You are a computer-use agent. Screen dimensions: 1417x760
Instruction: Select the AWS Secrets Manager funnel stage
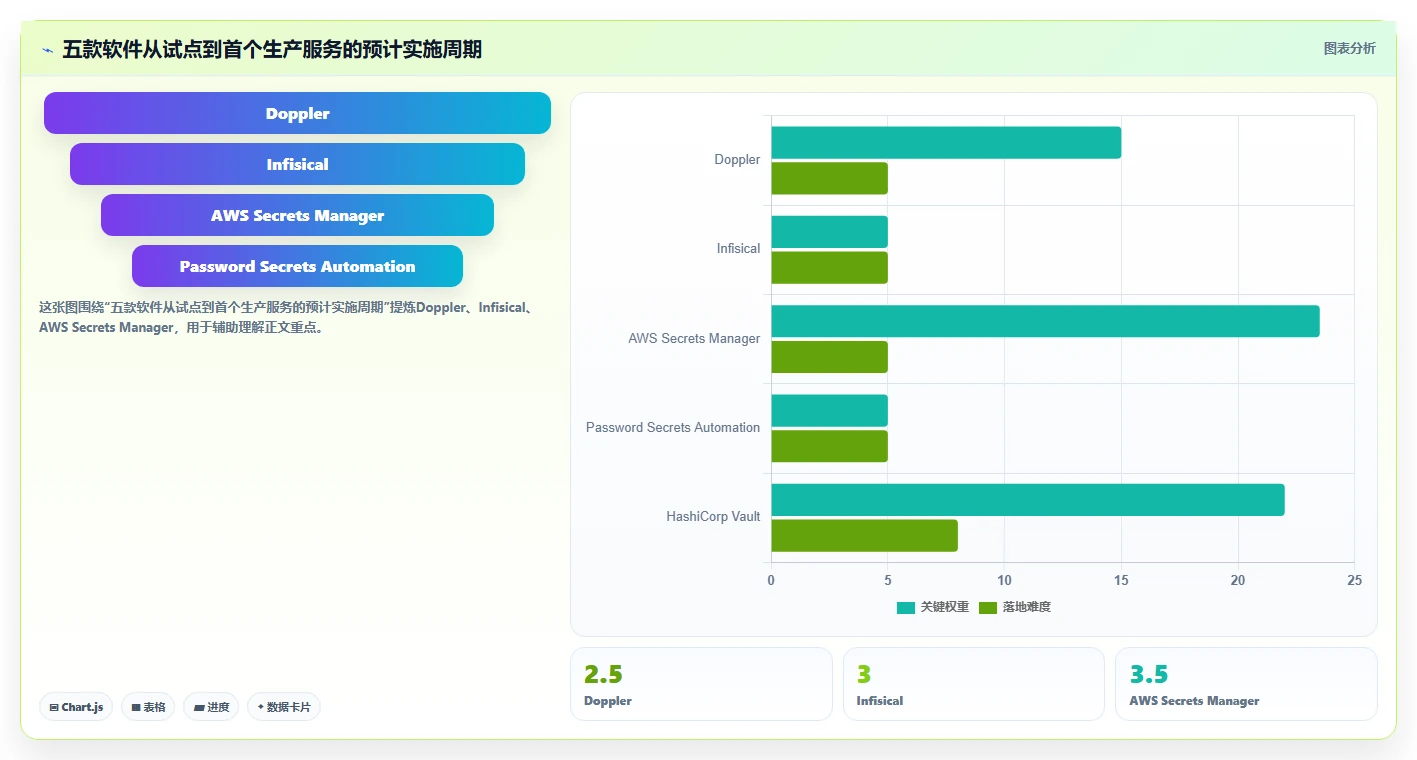[x=297, y=215]
